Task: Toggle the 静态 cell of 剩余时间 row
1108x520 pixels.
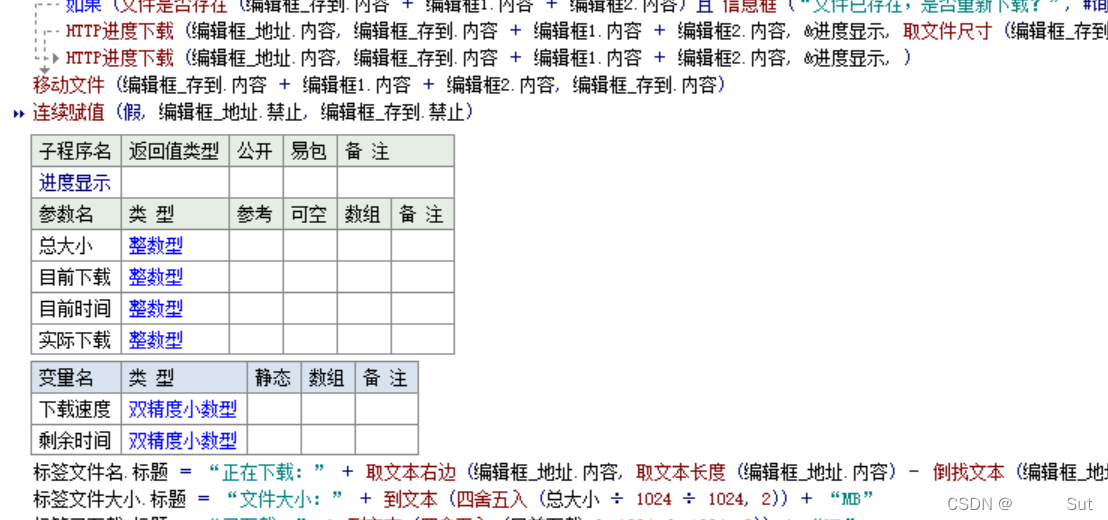Action: (274, 439)
